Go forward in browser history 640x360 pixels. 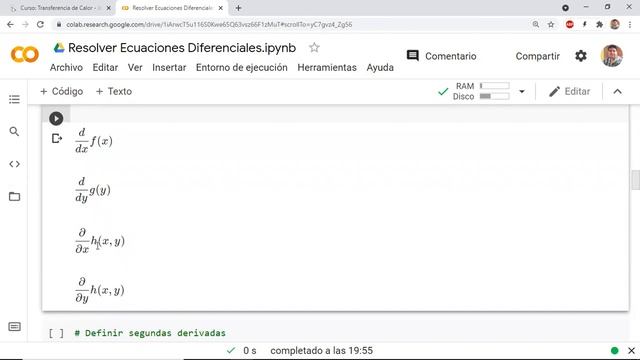tap(25, 24)
